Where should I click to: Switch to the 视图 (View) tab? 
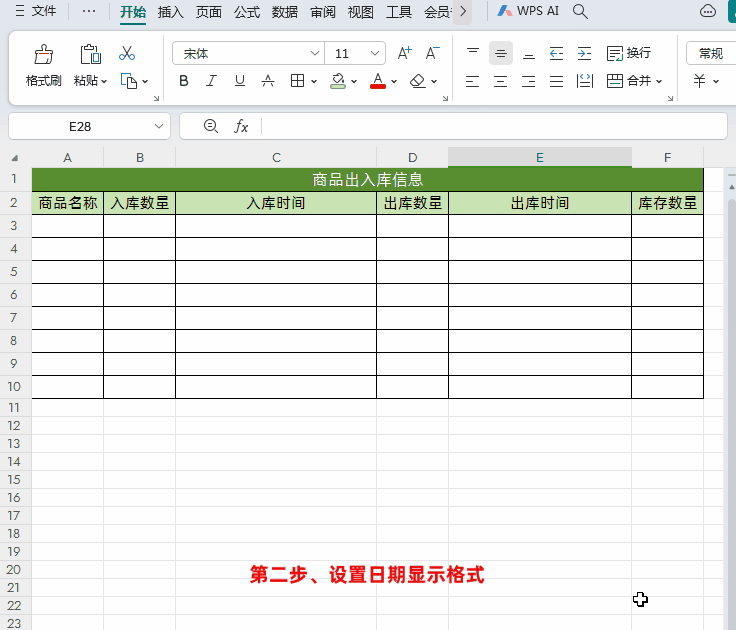pos(360,12)
